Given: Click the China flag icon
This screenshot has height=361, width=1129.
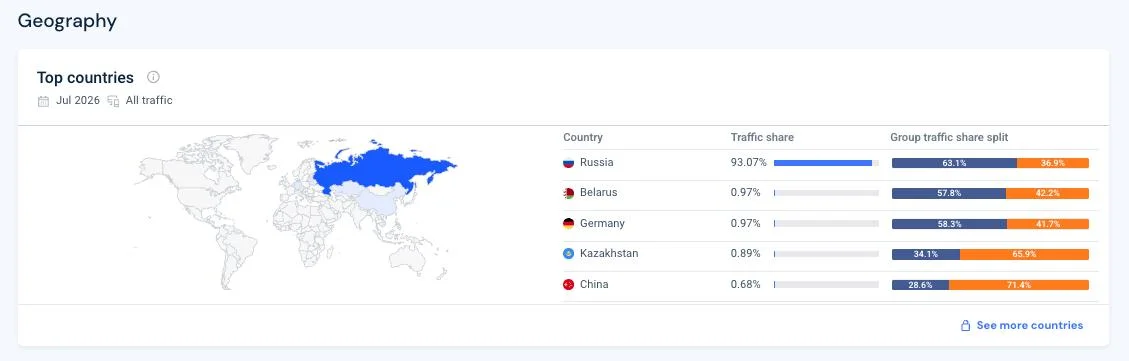Looking at the screenshot, I should tap(568, 285).
